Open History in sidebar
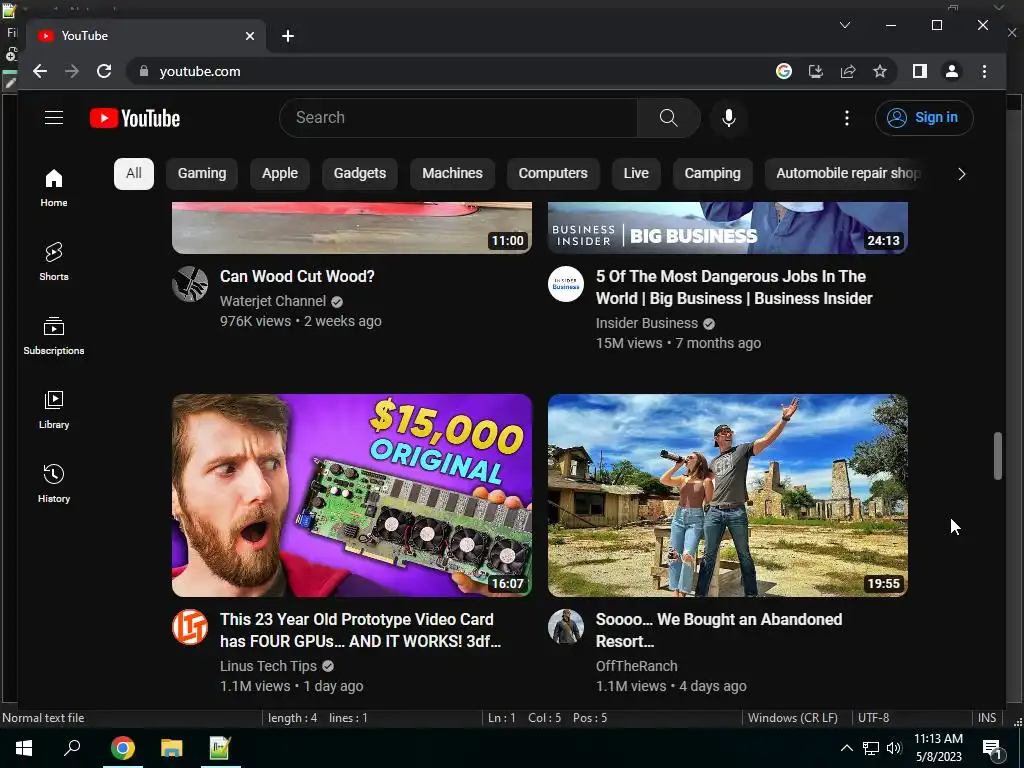 click(54, 483)
